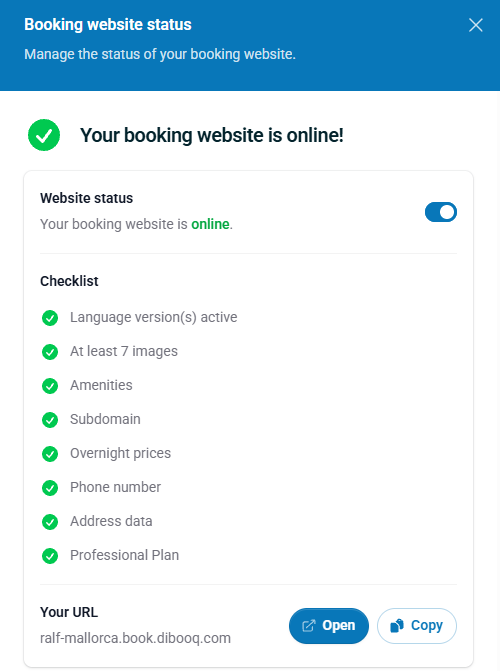The height and width of the screenshot is (671, 500).
Task: Click the green check beside Overnight prices
Action: [50, 454]
